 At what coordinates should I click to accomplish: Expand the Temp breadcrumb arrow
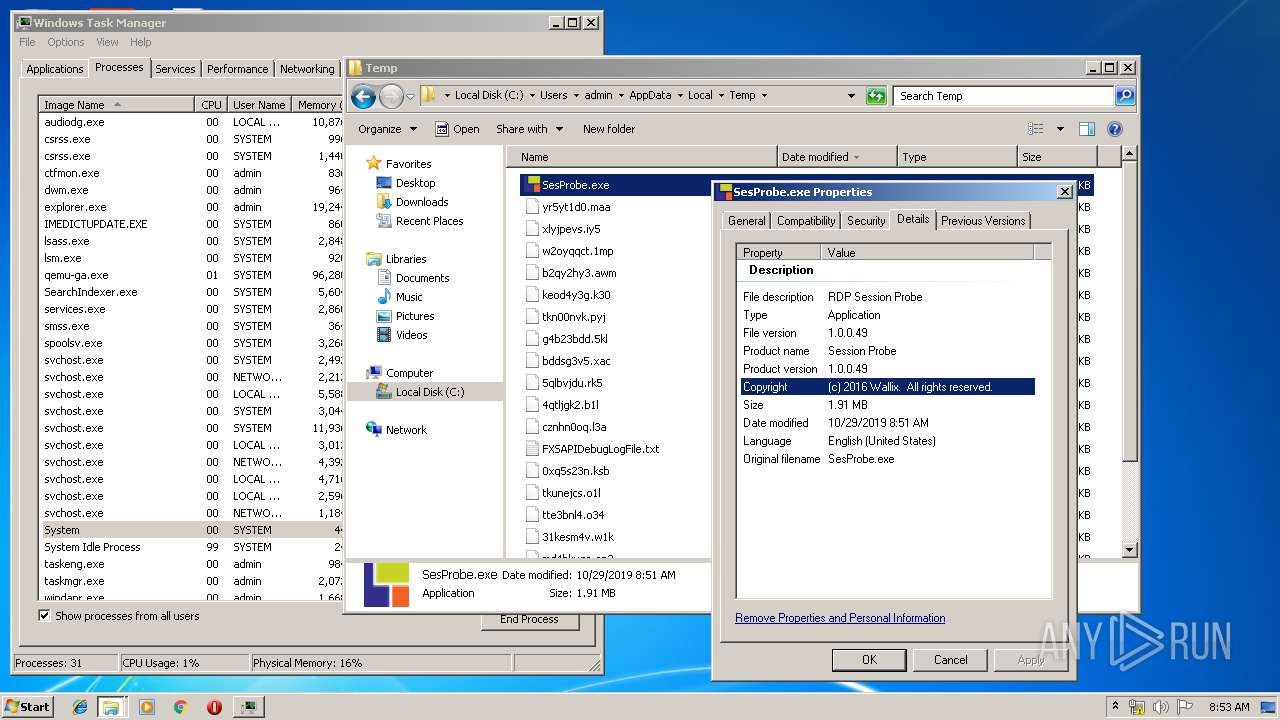coord(764,96)
